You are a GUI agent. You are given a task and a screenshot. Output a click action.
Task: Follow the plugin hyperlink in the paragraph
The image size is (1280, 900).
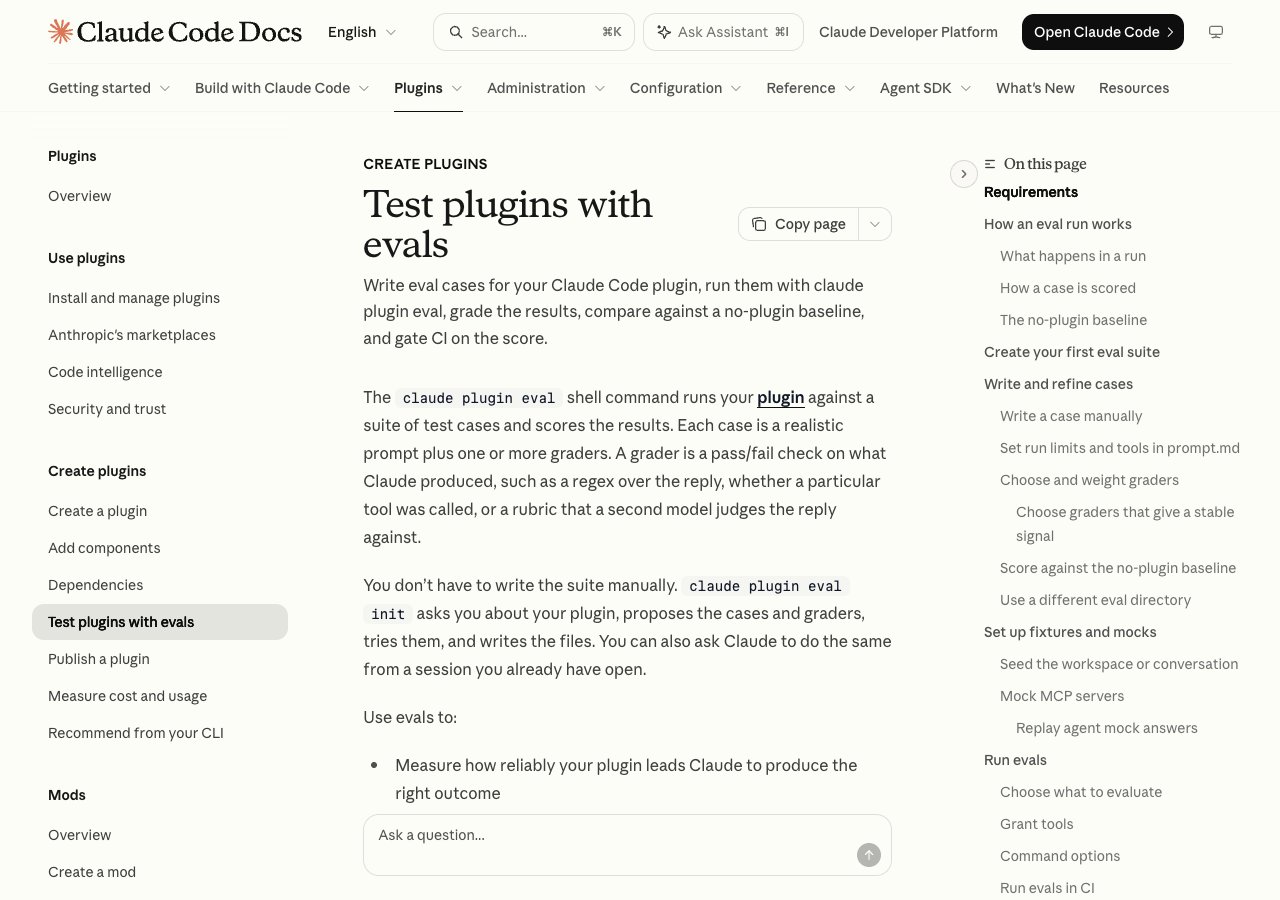(x=781, y=397)
